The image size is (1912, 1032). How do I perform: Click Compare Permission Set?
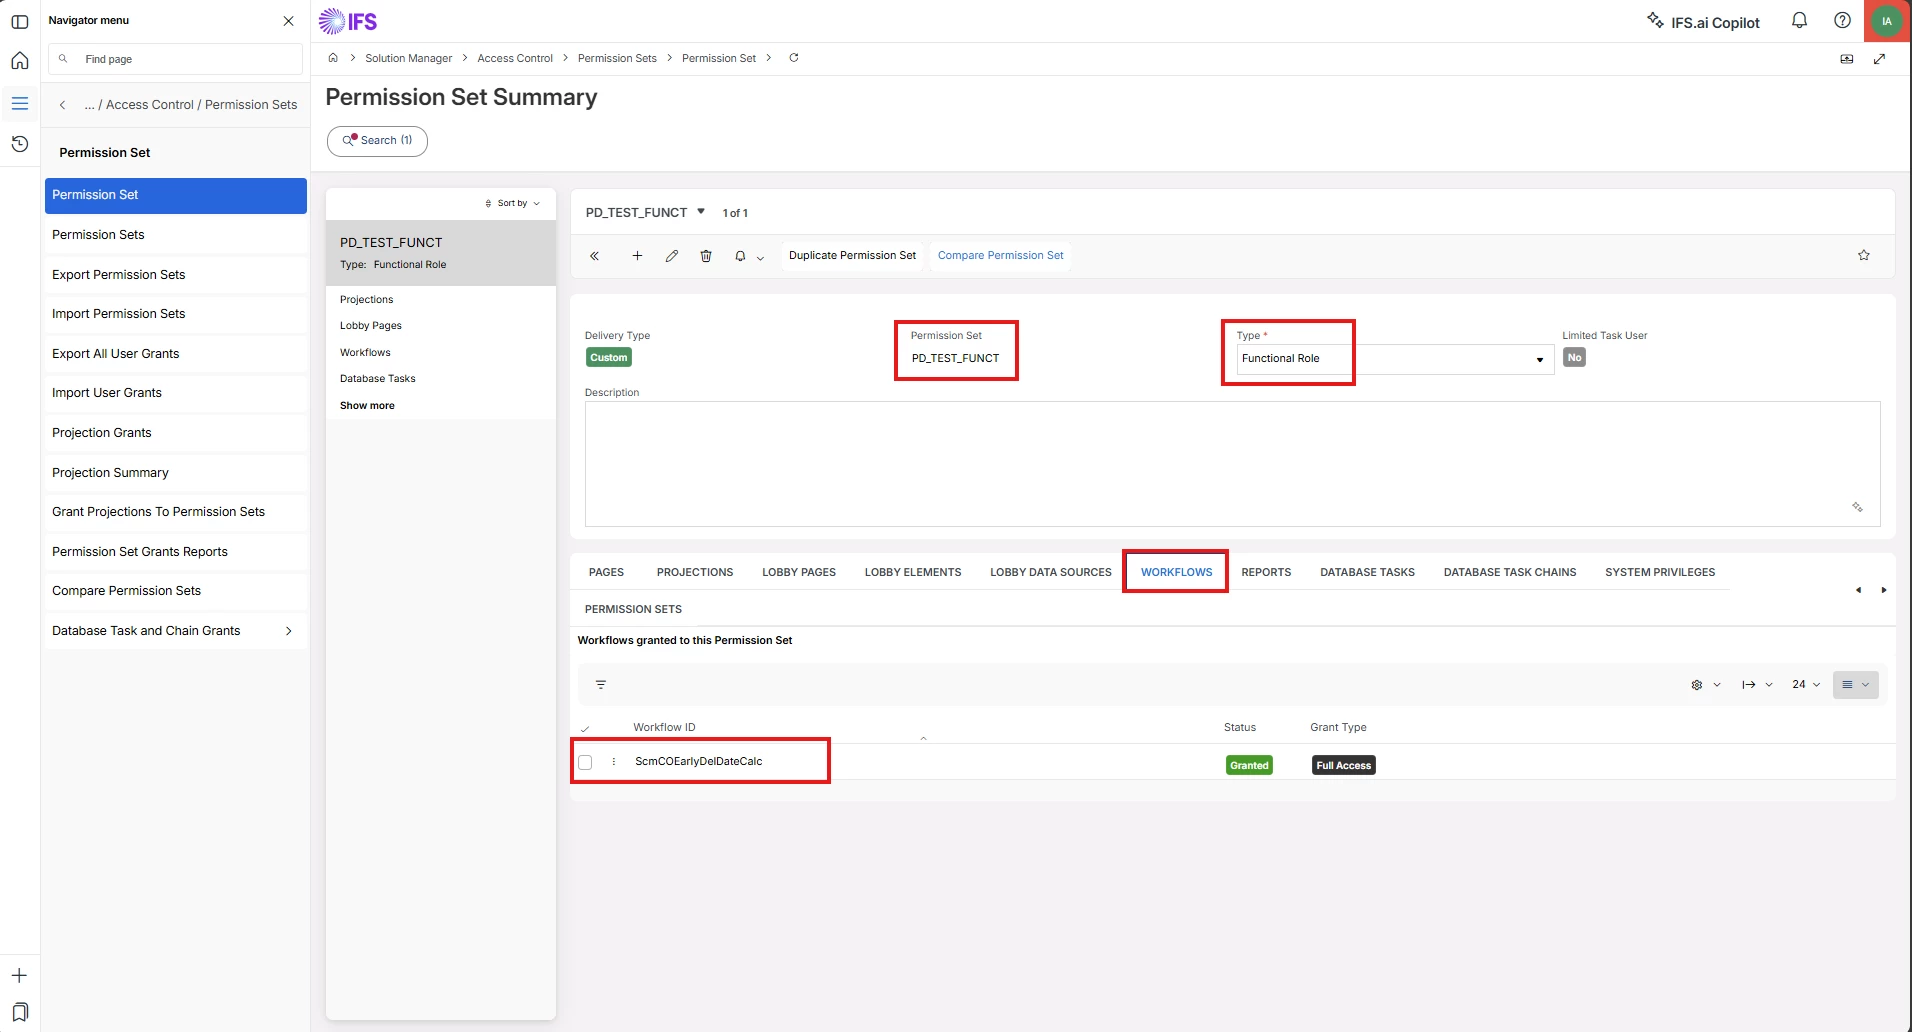click(x=1000, y=256)
